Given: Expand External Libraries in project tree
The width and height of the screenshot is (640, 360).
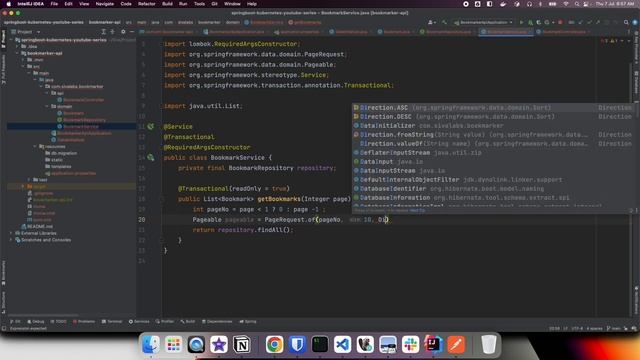Looking at the screenshot, I should [11, 233].
